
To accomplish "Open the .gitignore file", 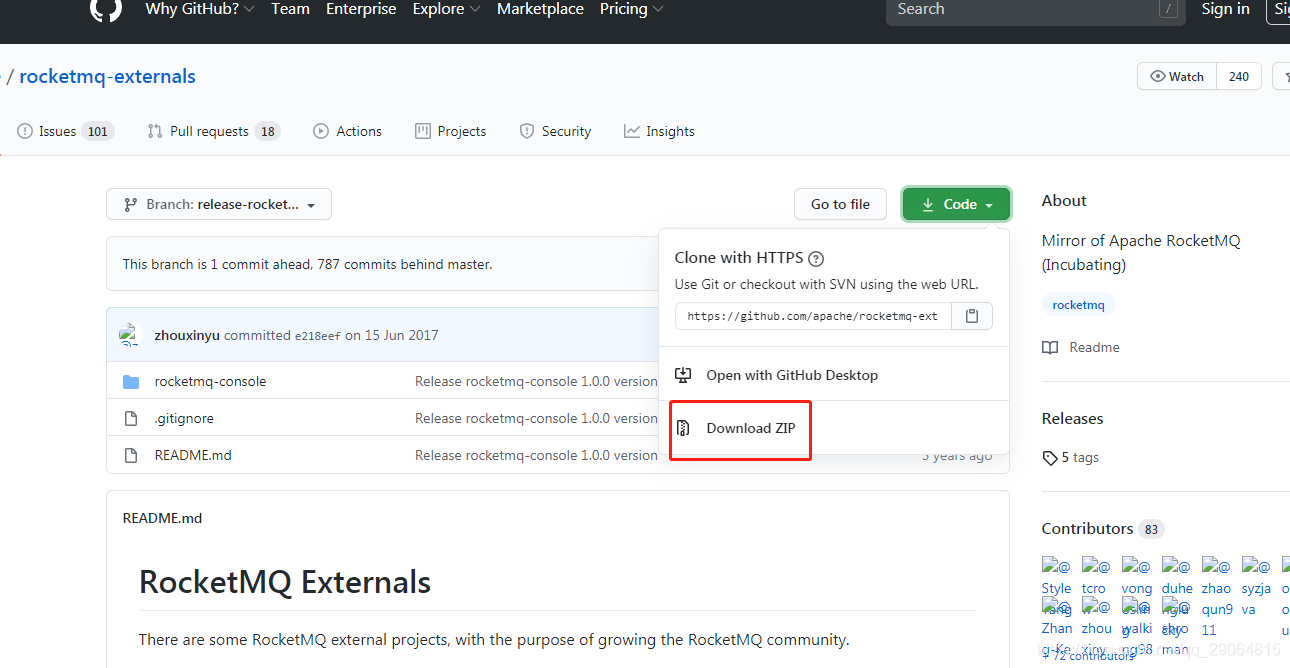I will click(x=184, y=418).
